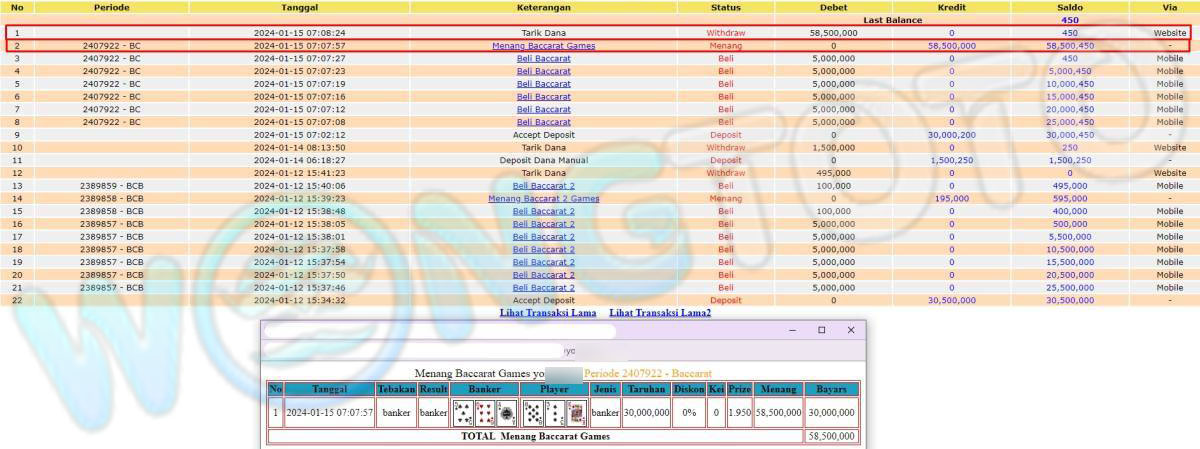Open Beli Baccarat link in row 3

click(x=543, y=58)
